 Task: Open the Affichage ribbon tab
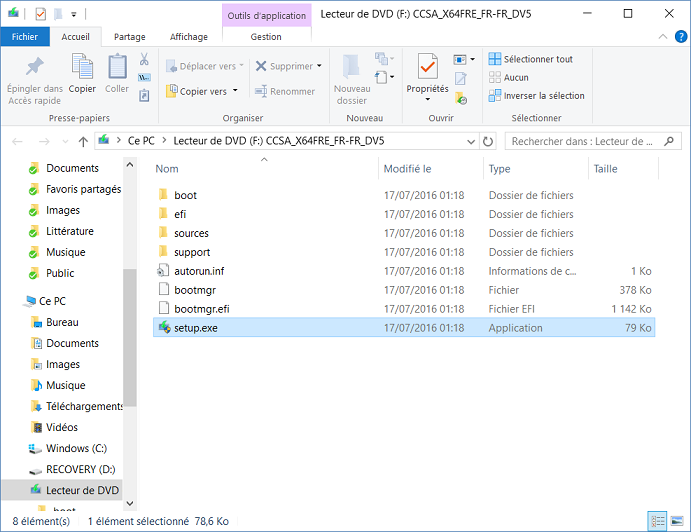coord(189,37)
